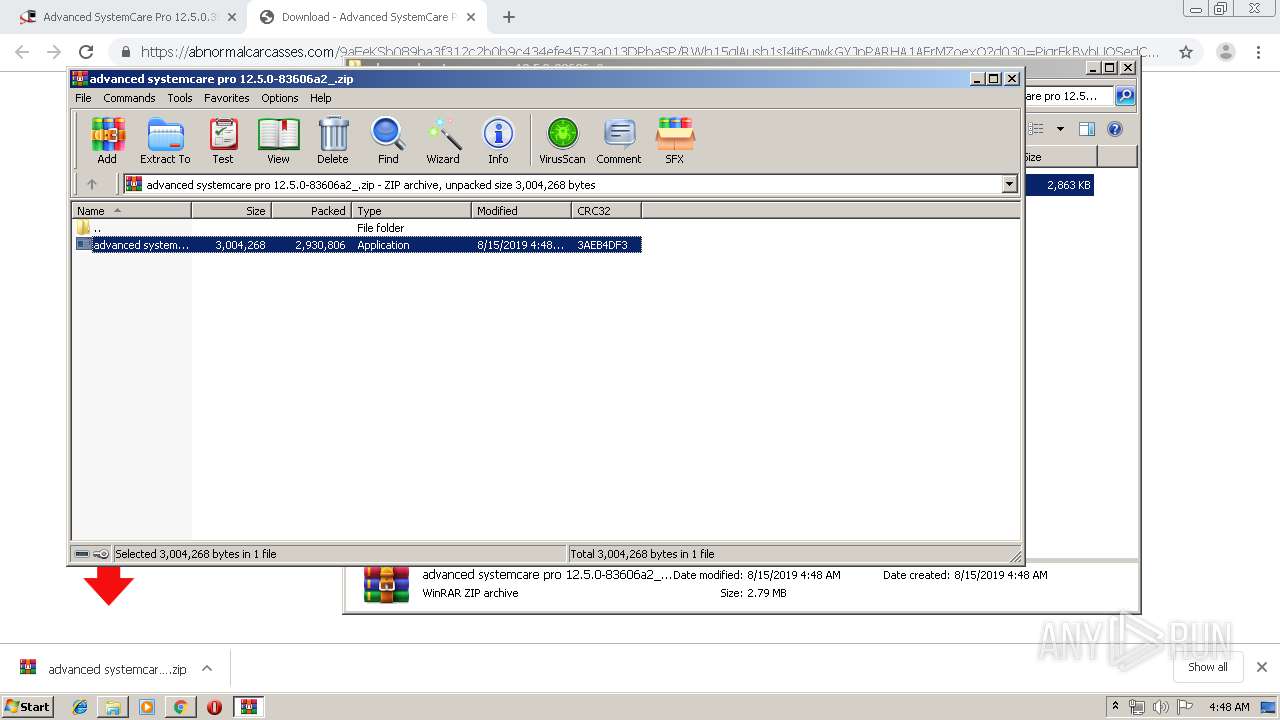The image size is (1280, 720).
Task: Close the downloads bar
Action: click(x=1262, y=667)
